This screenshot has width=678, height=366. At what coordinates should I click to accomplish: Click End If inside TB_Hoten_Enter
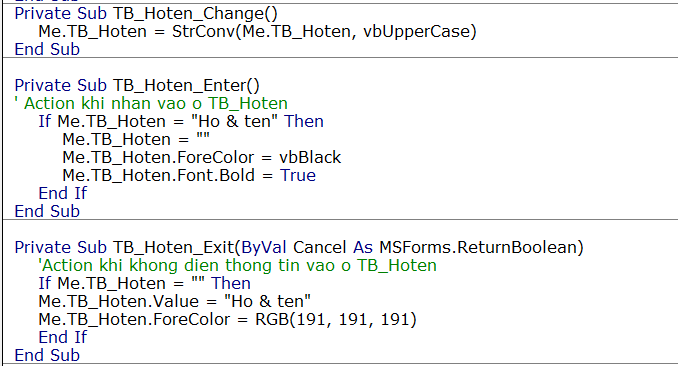coord(63,193)
